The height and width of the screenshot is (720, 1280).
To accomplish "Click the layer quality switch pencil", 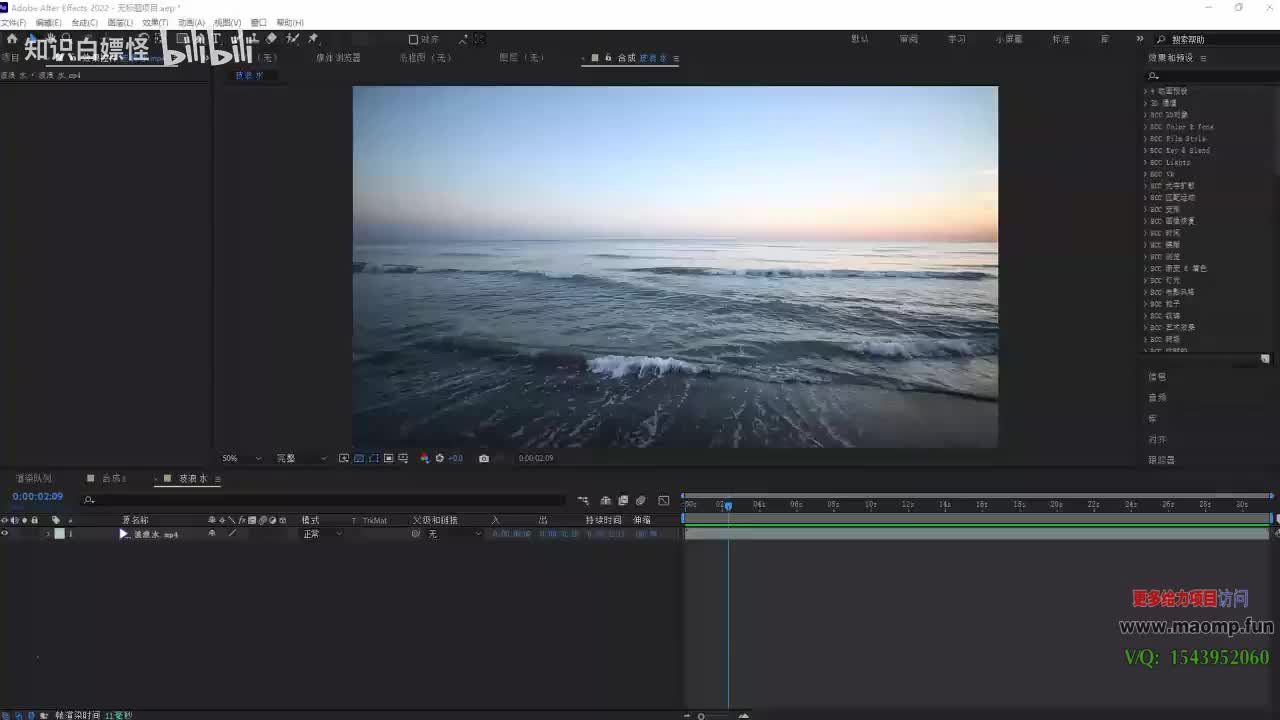I will click(232, 534).
